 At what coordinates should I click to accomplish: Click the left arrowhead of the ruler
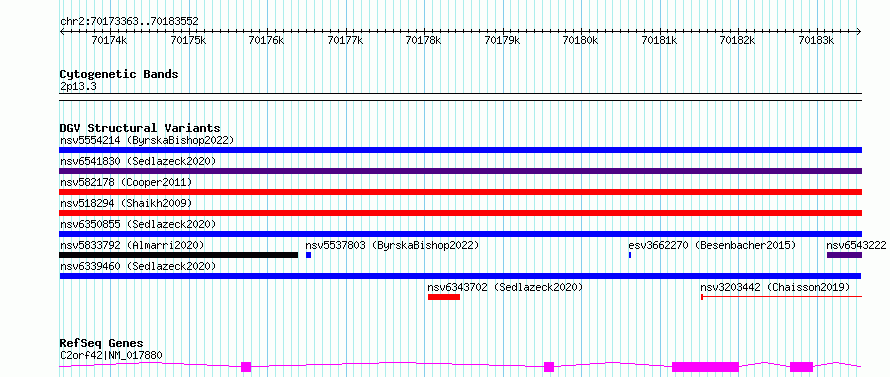point(62,32)
